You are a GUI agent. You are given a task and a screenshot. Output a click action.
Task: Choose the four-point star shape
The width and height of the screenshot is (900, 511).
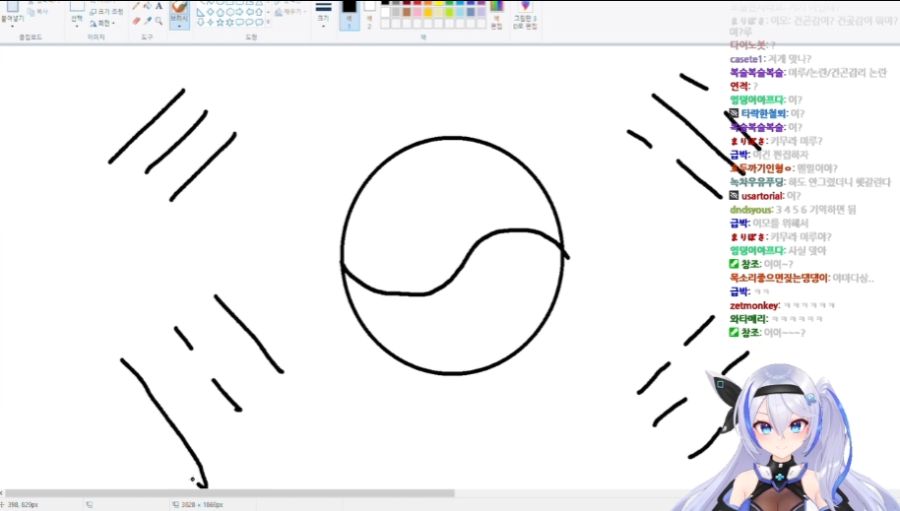click(x=211, y=22)
